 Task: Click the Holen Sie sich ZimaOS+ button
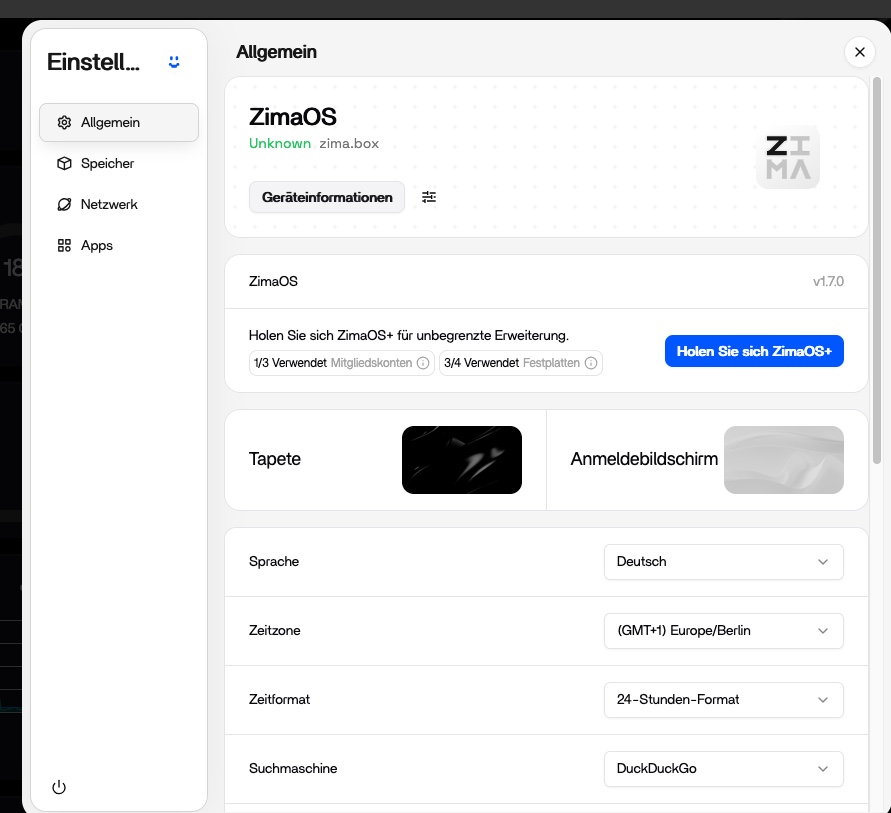tap(754, 351)
